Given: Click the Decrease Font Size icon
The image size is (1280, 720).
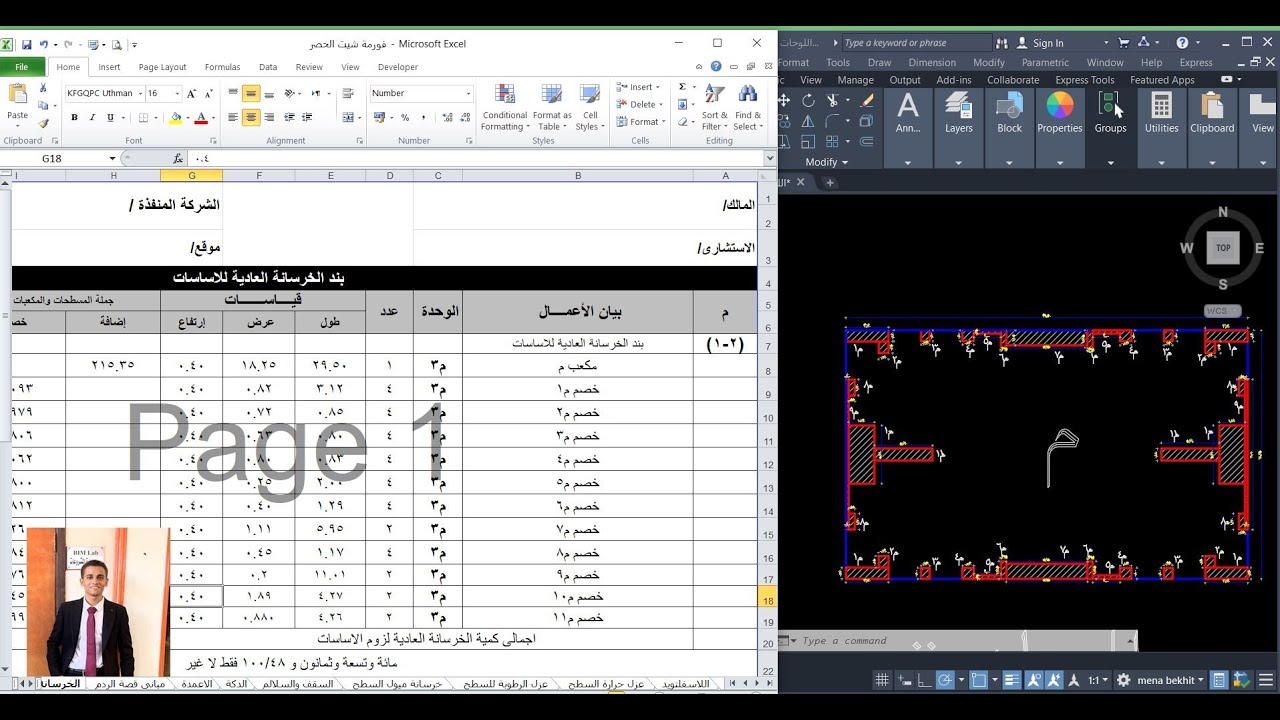Looking at the screenshot, I should (x=207, y=93).
